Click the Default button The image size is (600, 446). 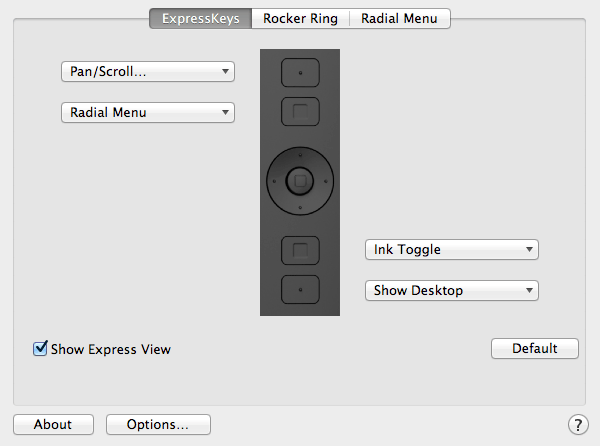535,348
